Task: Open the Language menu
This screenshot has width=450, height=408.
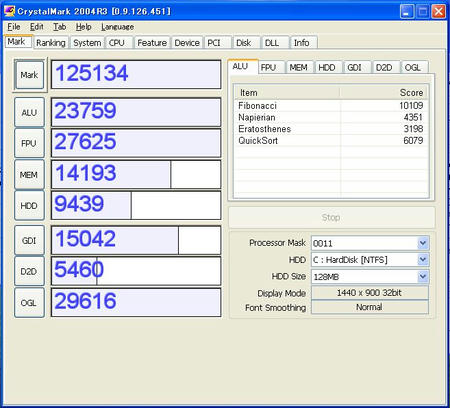Action: pyautogui.click(x=118, y=27)
